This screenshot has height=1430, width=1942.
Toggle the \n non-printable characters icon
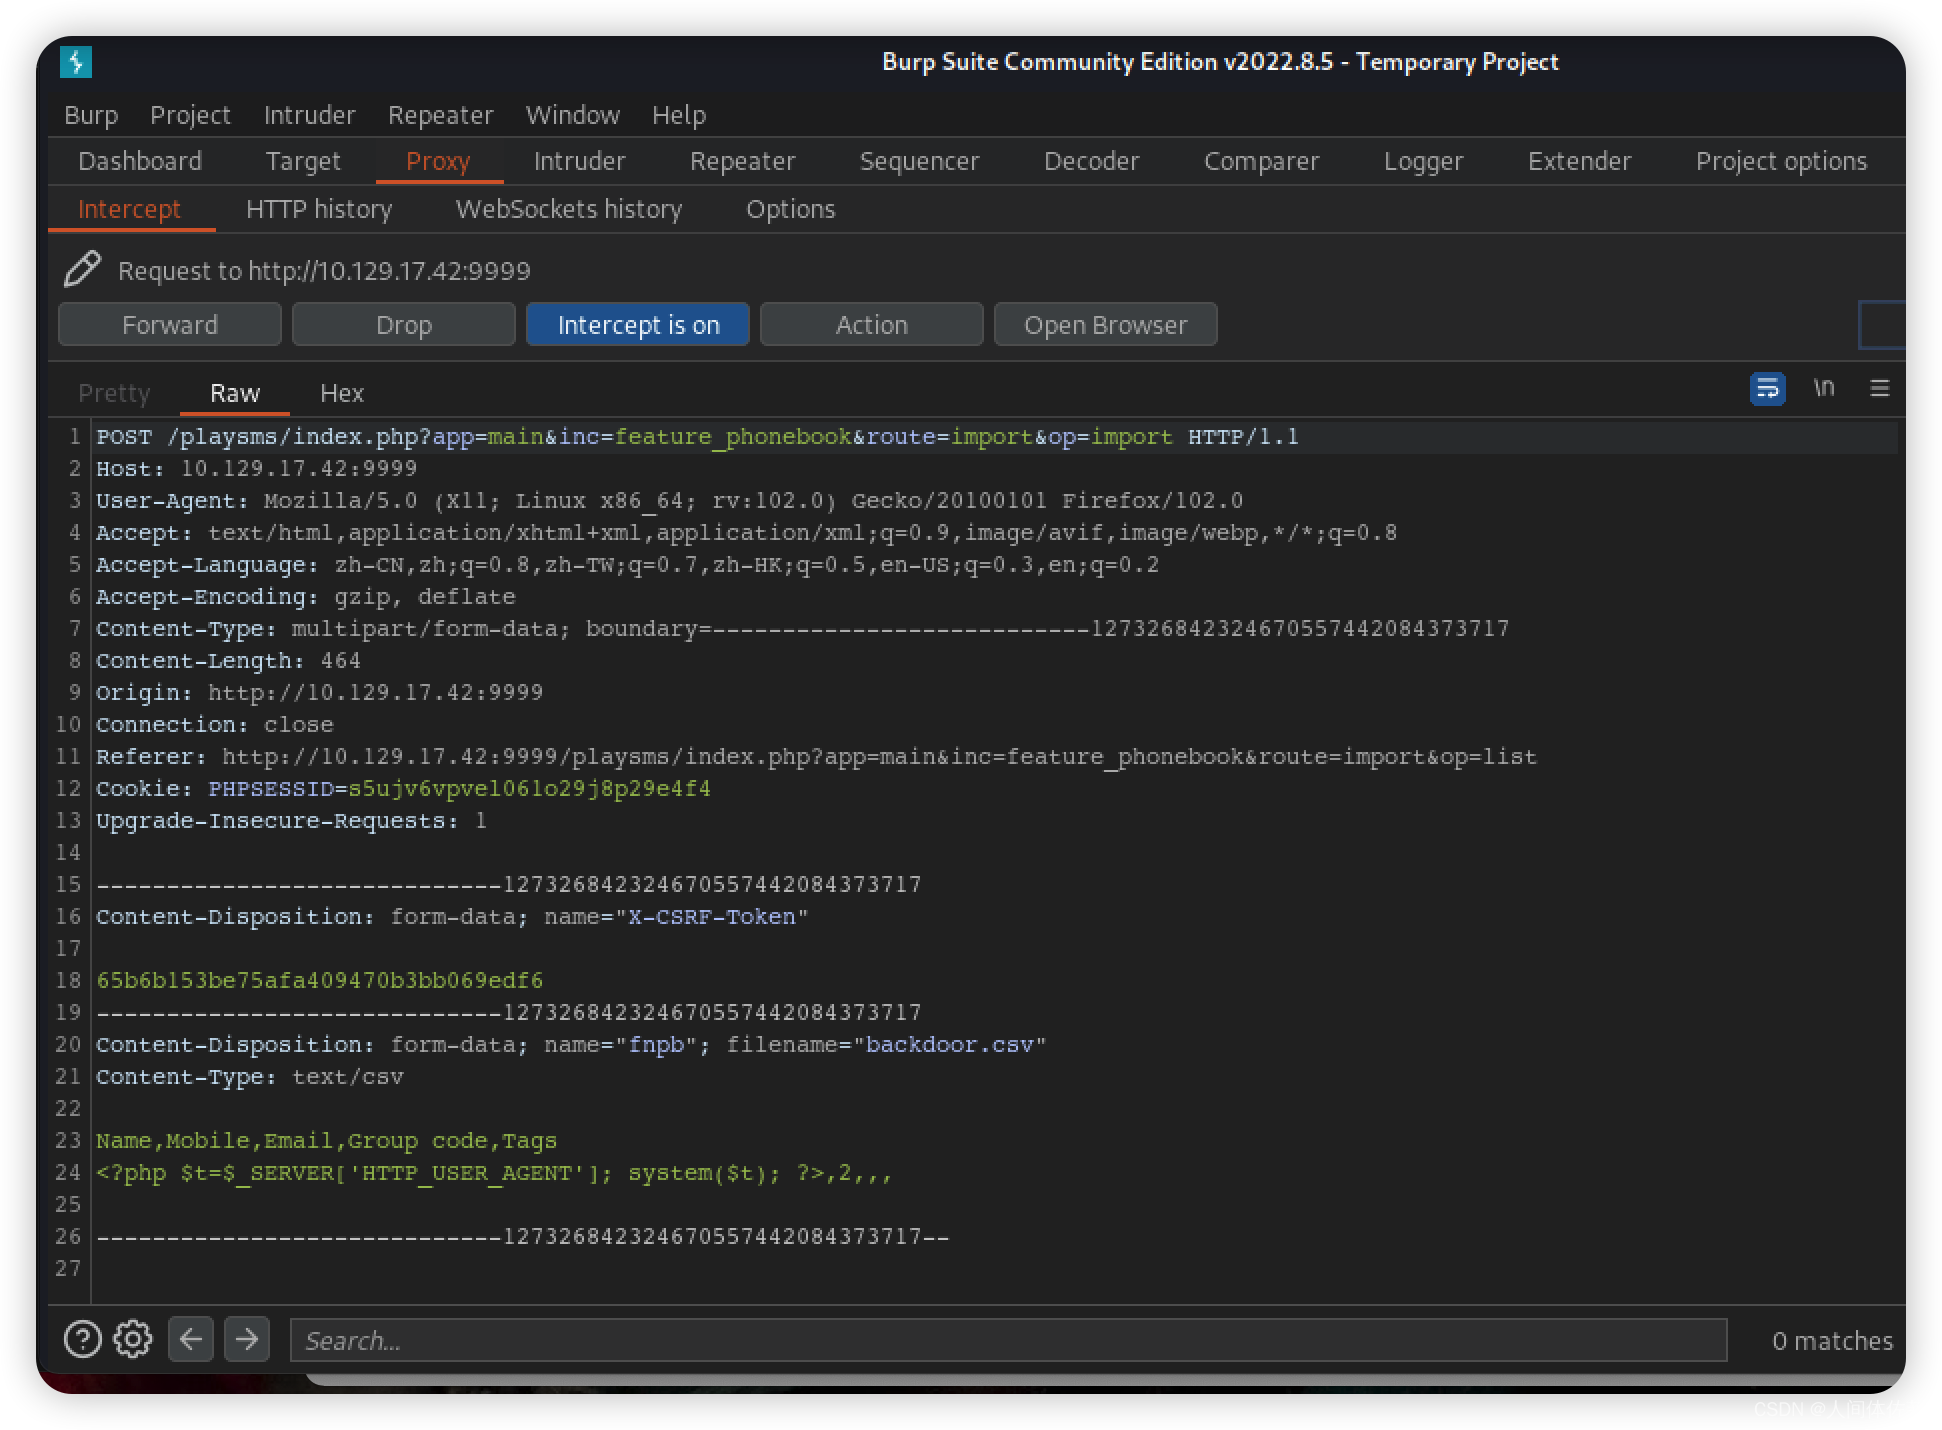[x=1824, y=388]
